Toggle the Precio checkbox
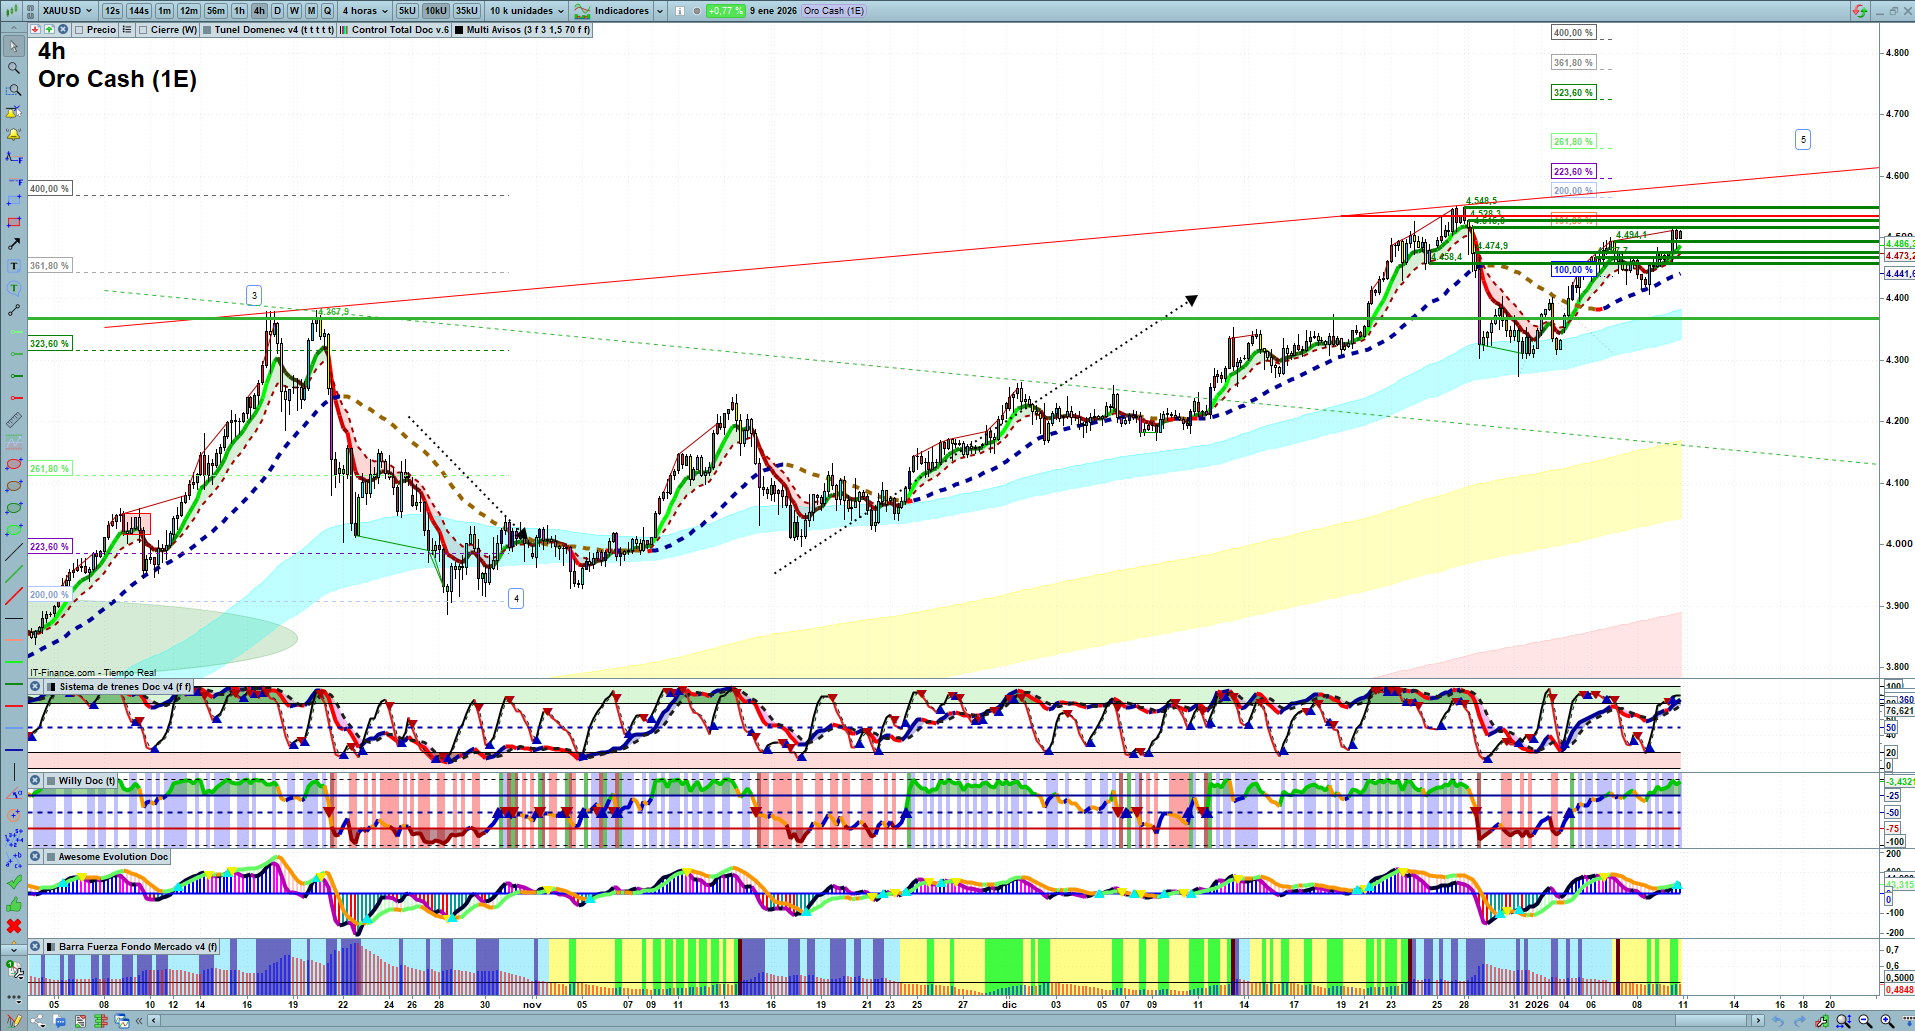The image size is (1915, 1031). coord(79,30)
